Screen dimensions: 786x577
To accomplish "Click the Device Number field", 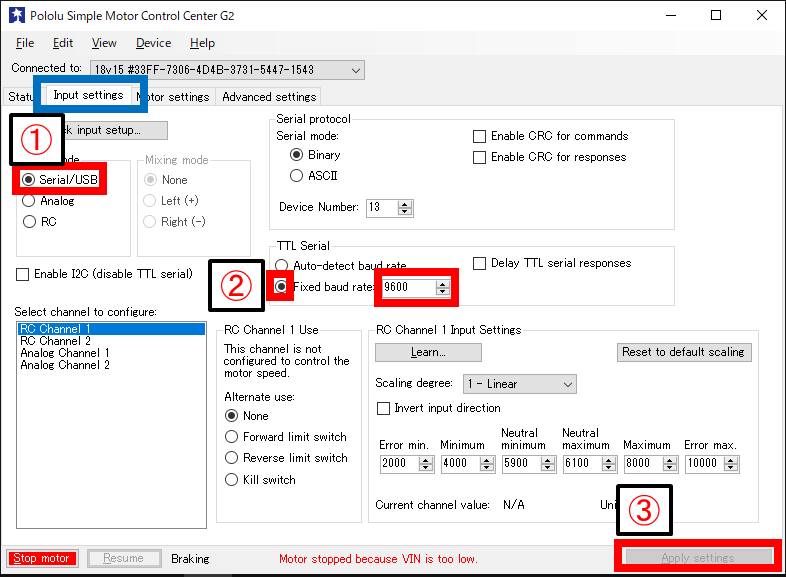I will [x=382, y=207].
